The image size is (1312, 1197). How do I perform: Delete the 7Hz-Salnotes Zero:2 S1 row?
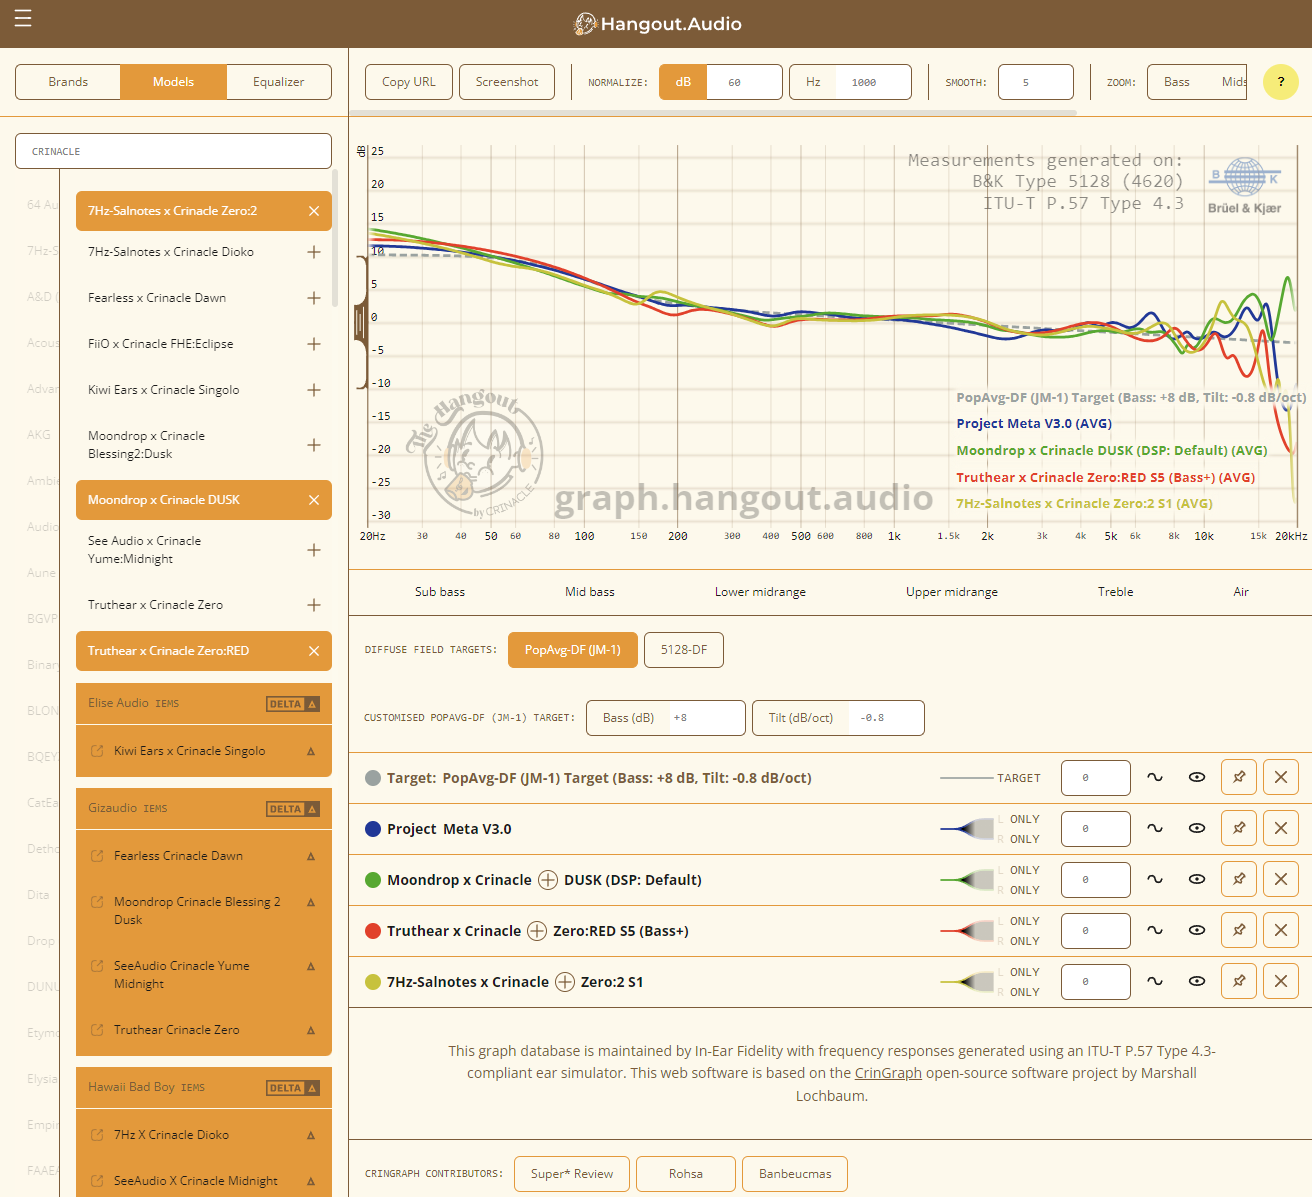pos(1281,981)
